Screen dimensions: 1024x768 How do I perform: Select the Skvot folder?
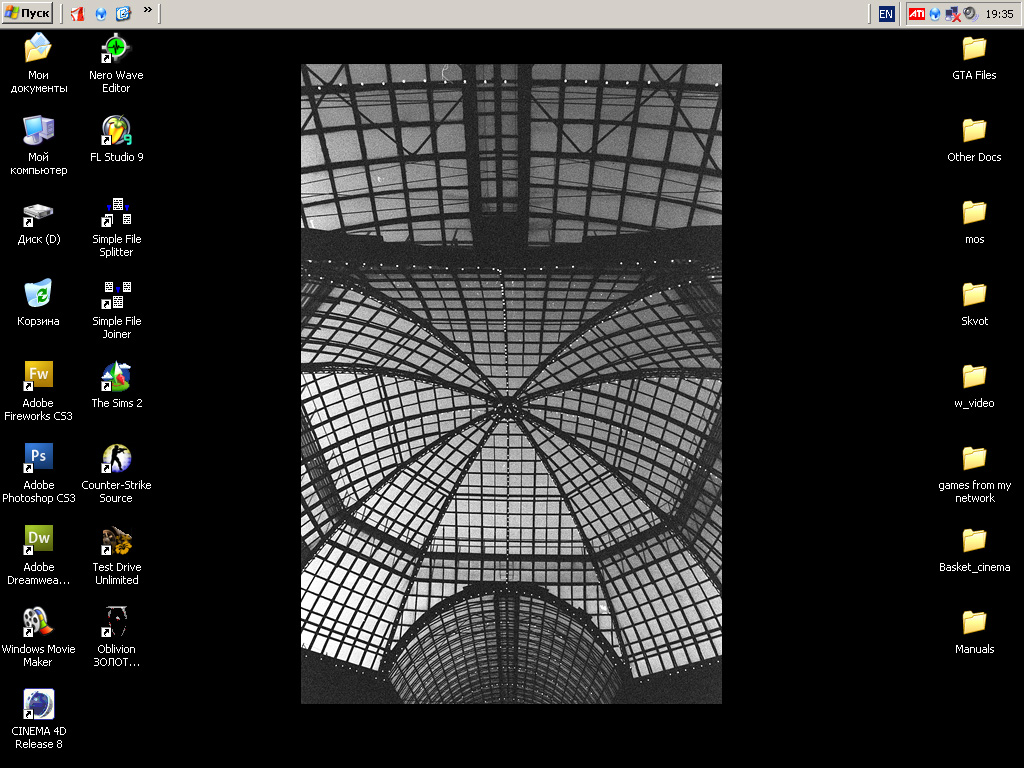(x=974, y=304)
